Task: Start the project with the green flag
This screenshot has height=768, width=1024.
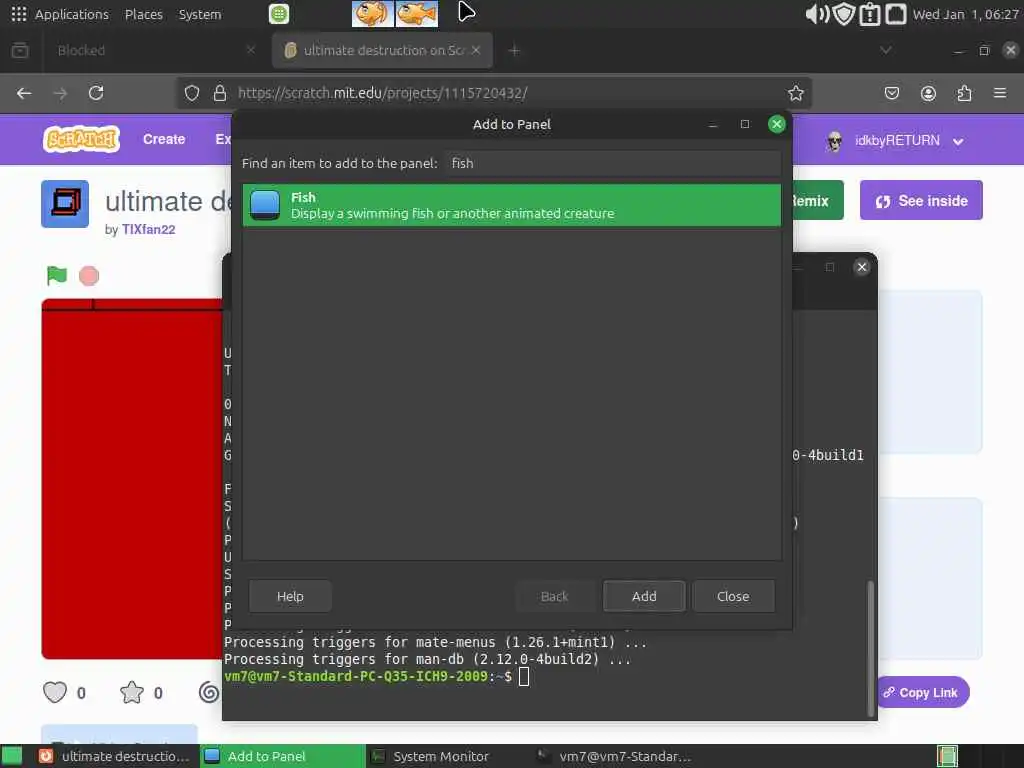Action: (x=57, y=276)
